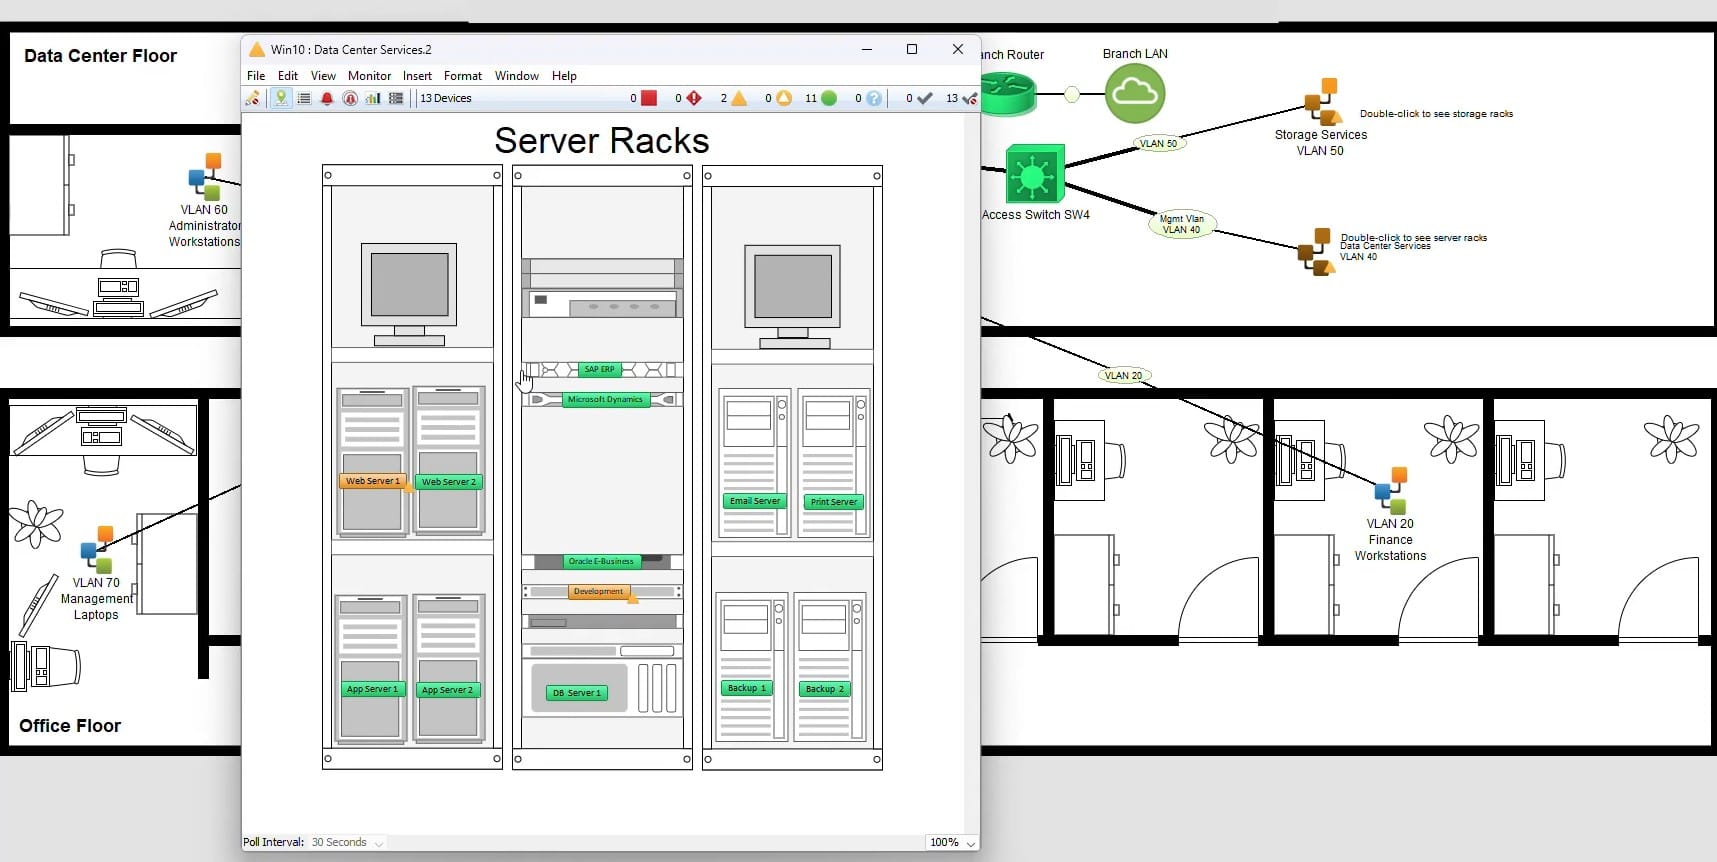Select the map view pin icon
The width and height of the screenshot is (1717, 862).
[281, 98]
